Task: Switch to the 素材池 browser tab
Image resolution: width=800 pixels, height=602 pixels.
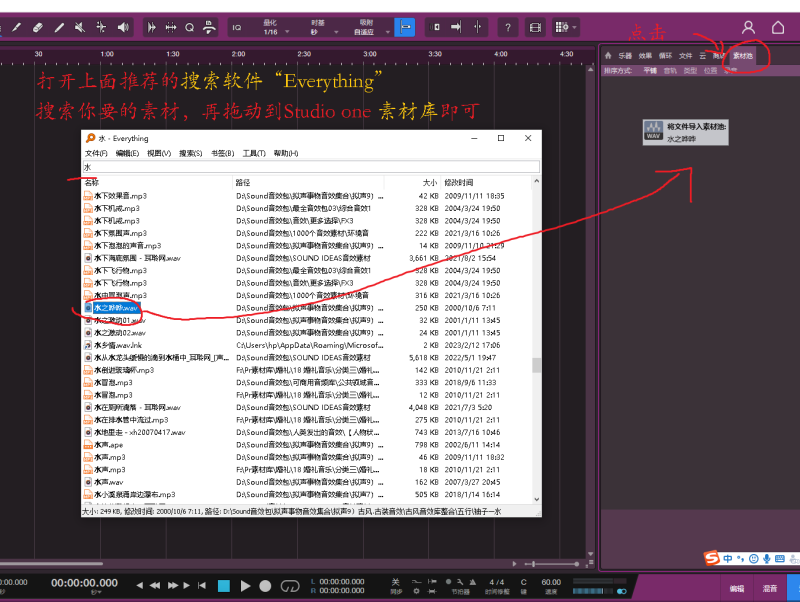Action: (x=743, y=56)
